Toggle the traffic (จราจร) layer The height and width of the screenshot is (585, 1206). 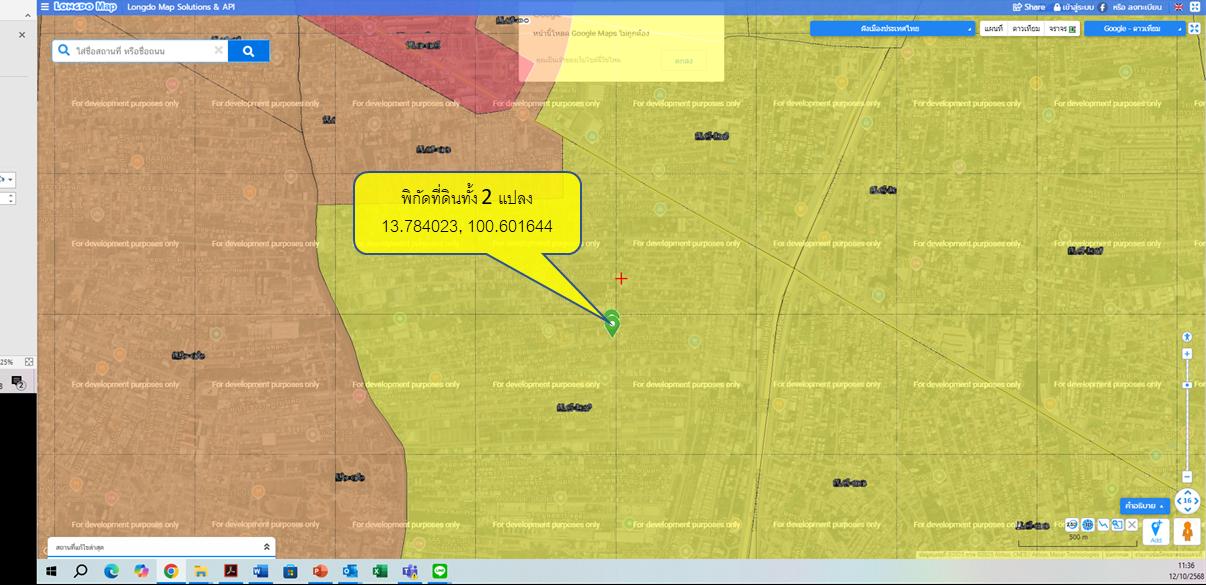[x=1062, y=29]
